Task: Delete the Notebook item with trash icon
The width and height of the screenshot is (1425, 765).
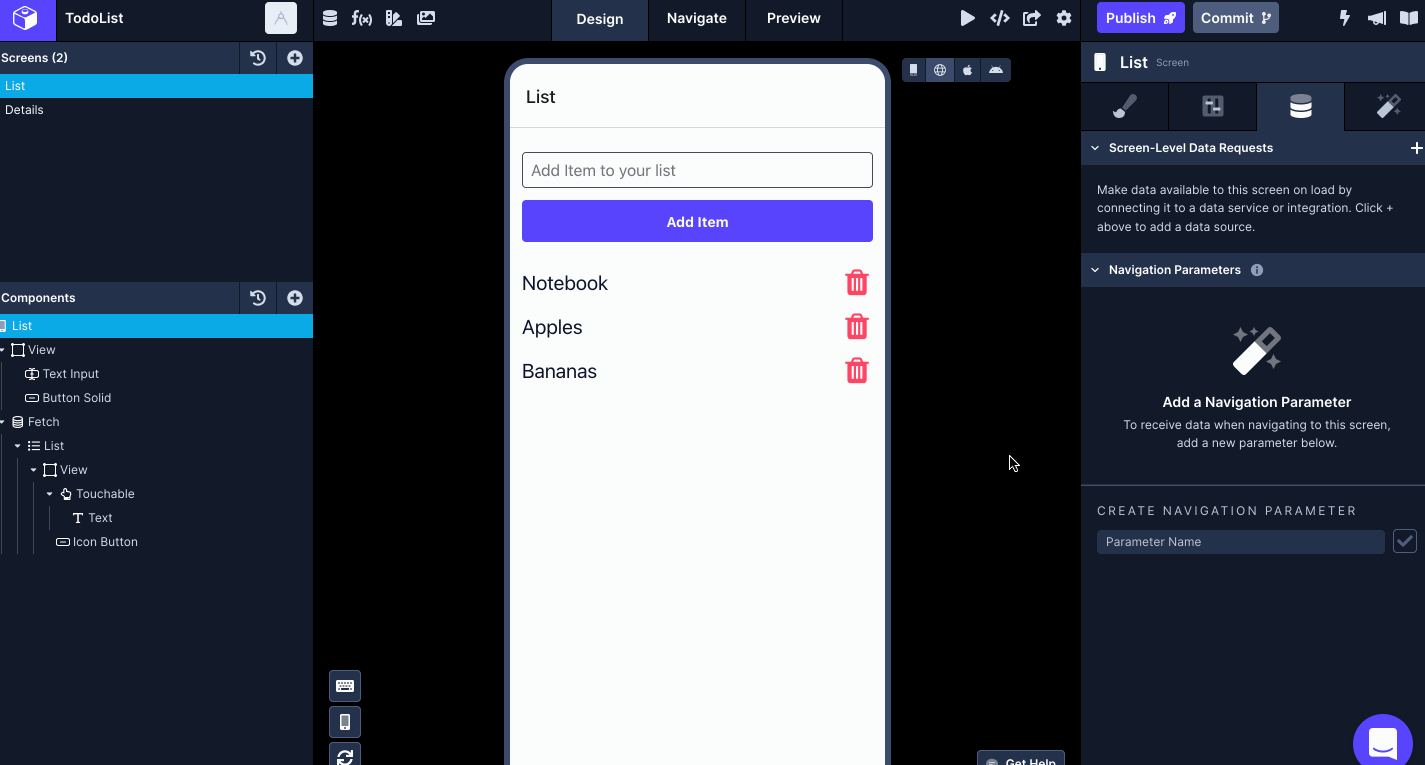Action: pyautogui.click(x=857, y=283)
